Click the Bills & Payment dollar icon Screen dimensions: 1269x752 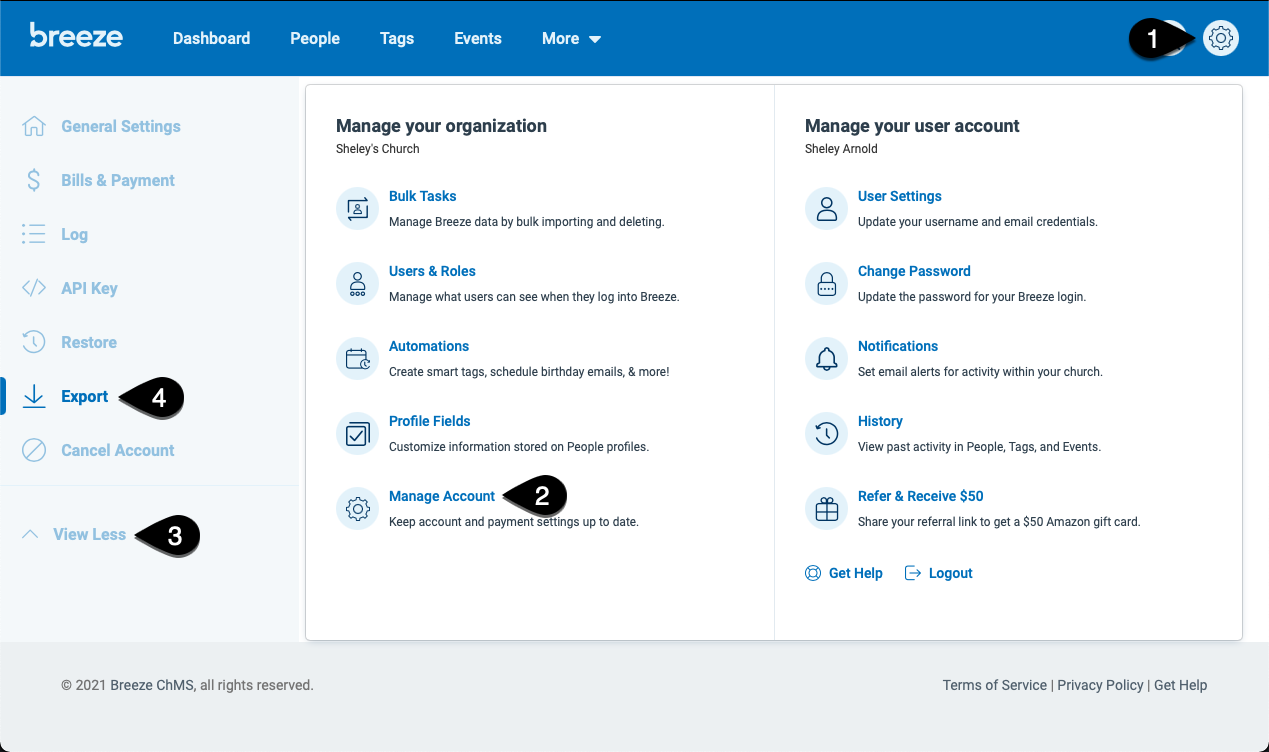click(34, 180)
